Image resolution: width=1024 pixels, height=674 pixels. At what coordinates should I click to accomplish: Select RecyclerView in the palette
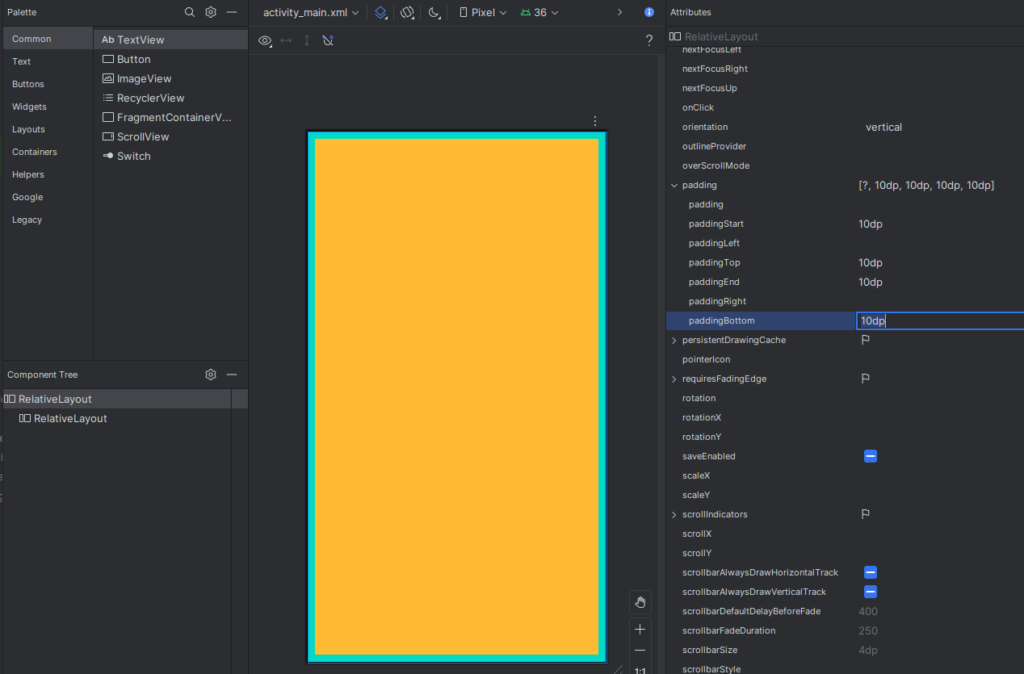[170, 98]
